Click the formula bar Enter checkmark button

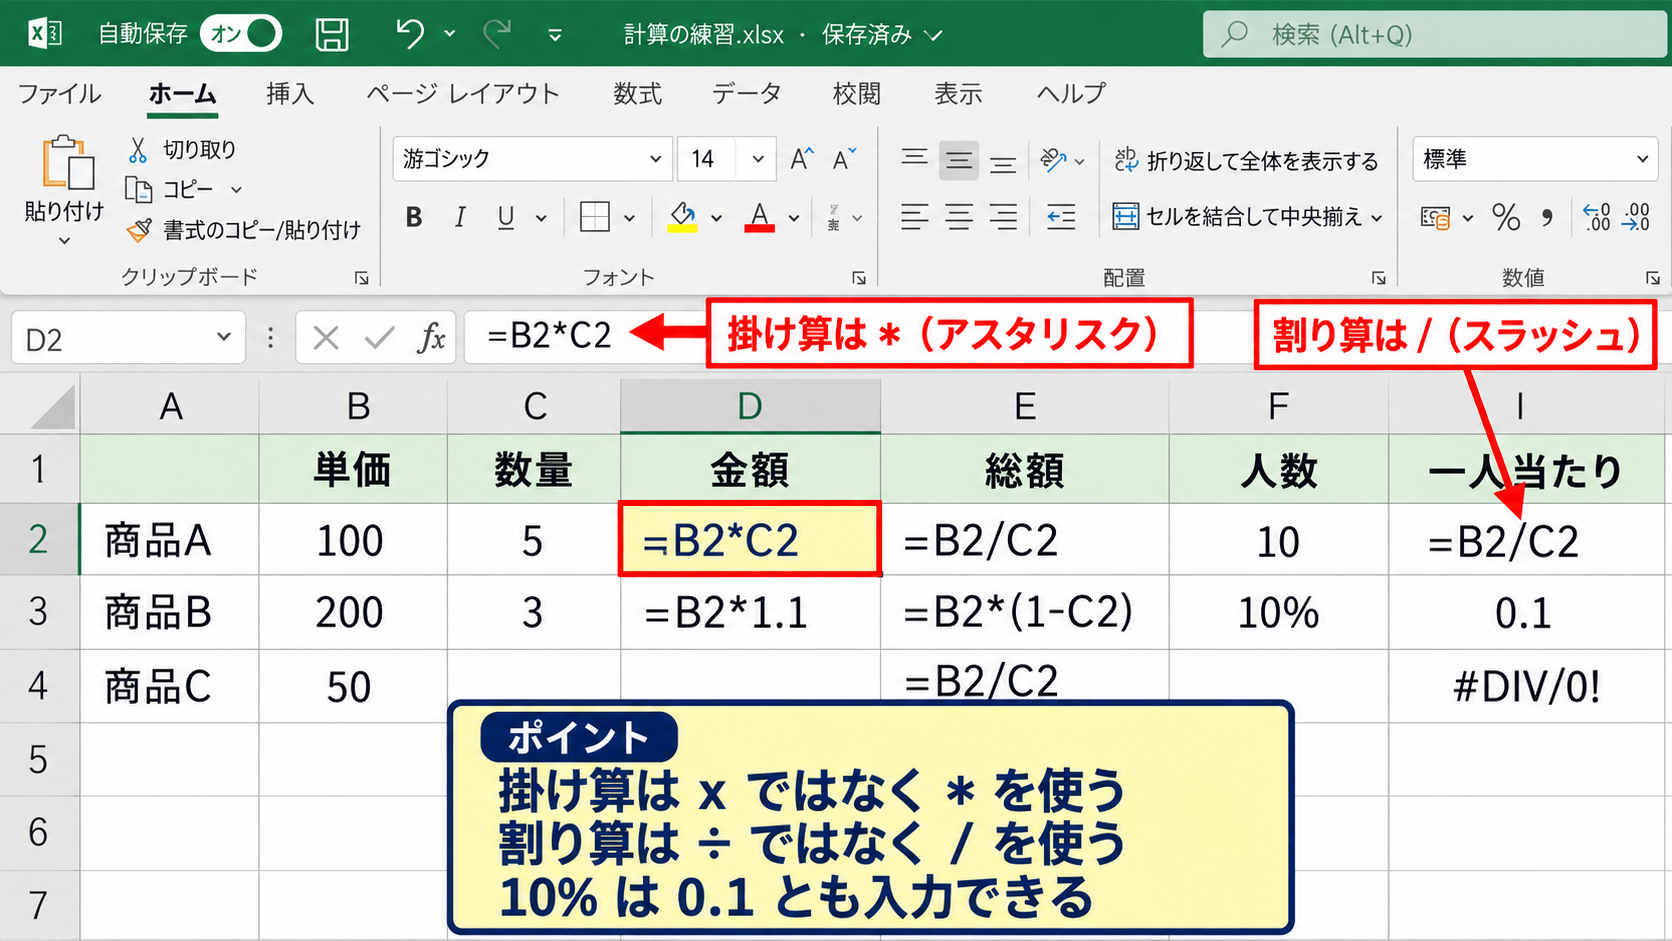tap(379, 338)
